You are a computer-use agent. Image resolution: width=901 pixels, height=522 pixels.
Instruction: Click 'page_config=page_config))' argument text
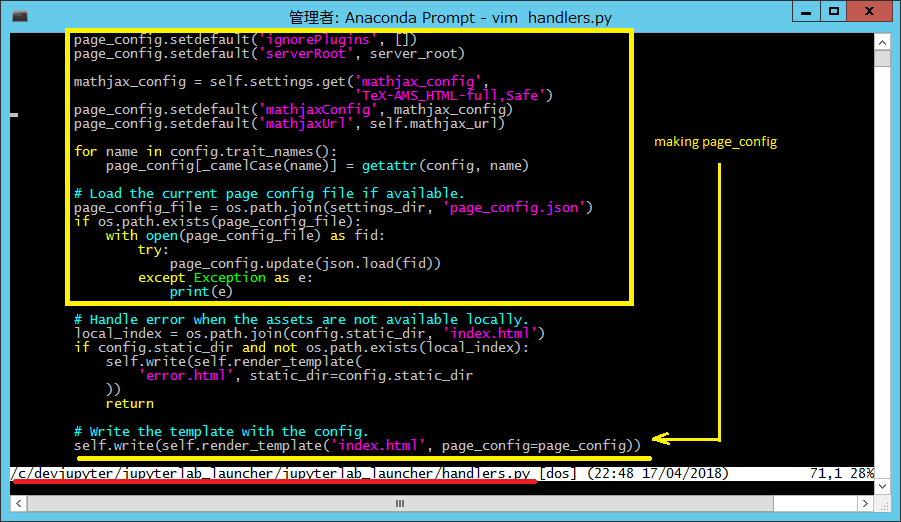[541, 446]
